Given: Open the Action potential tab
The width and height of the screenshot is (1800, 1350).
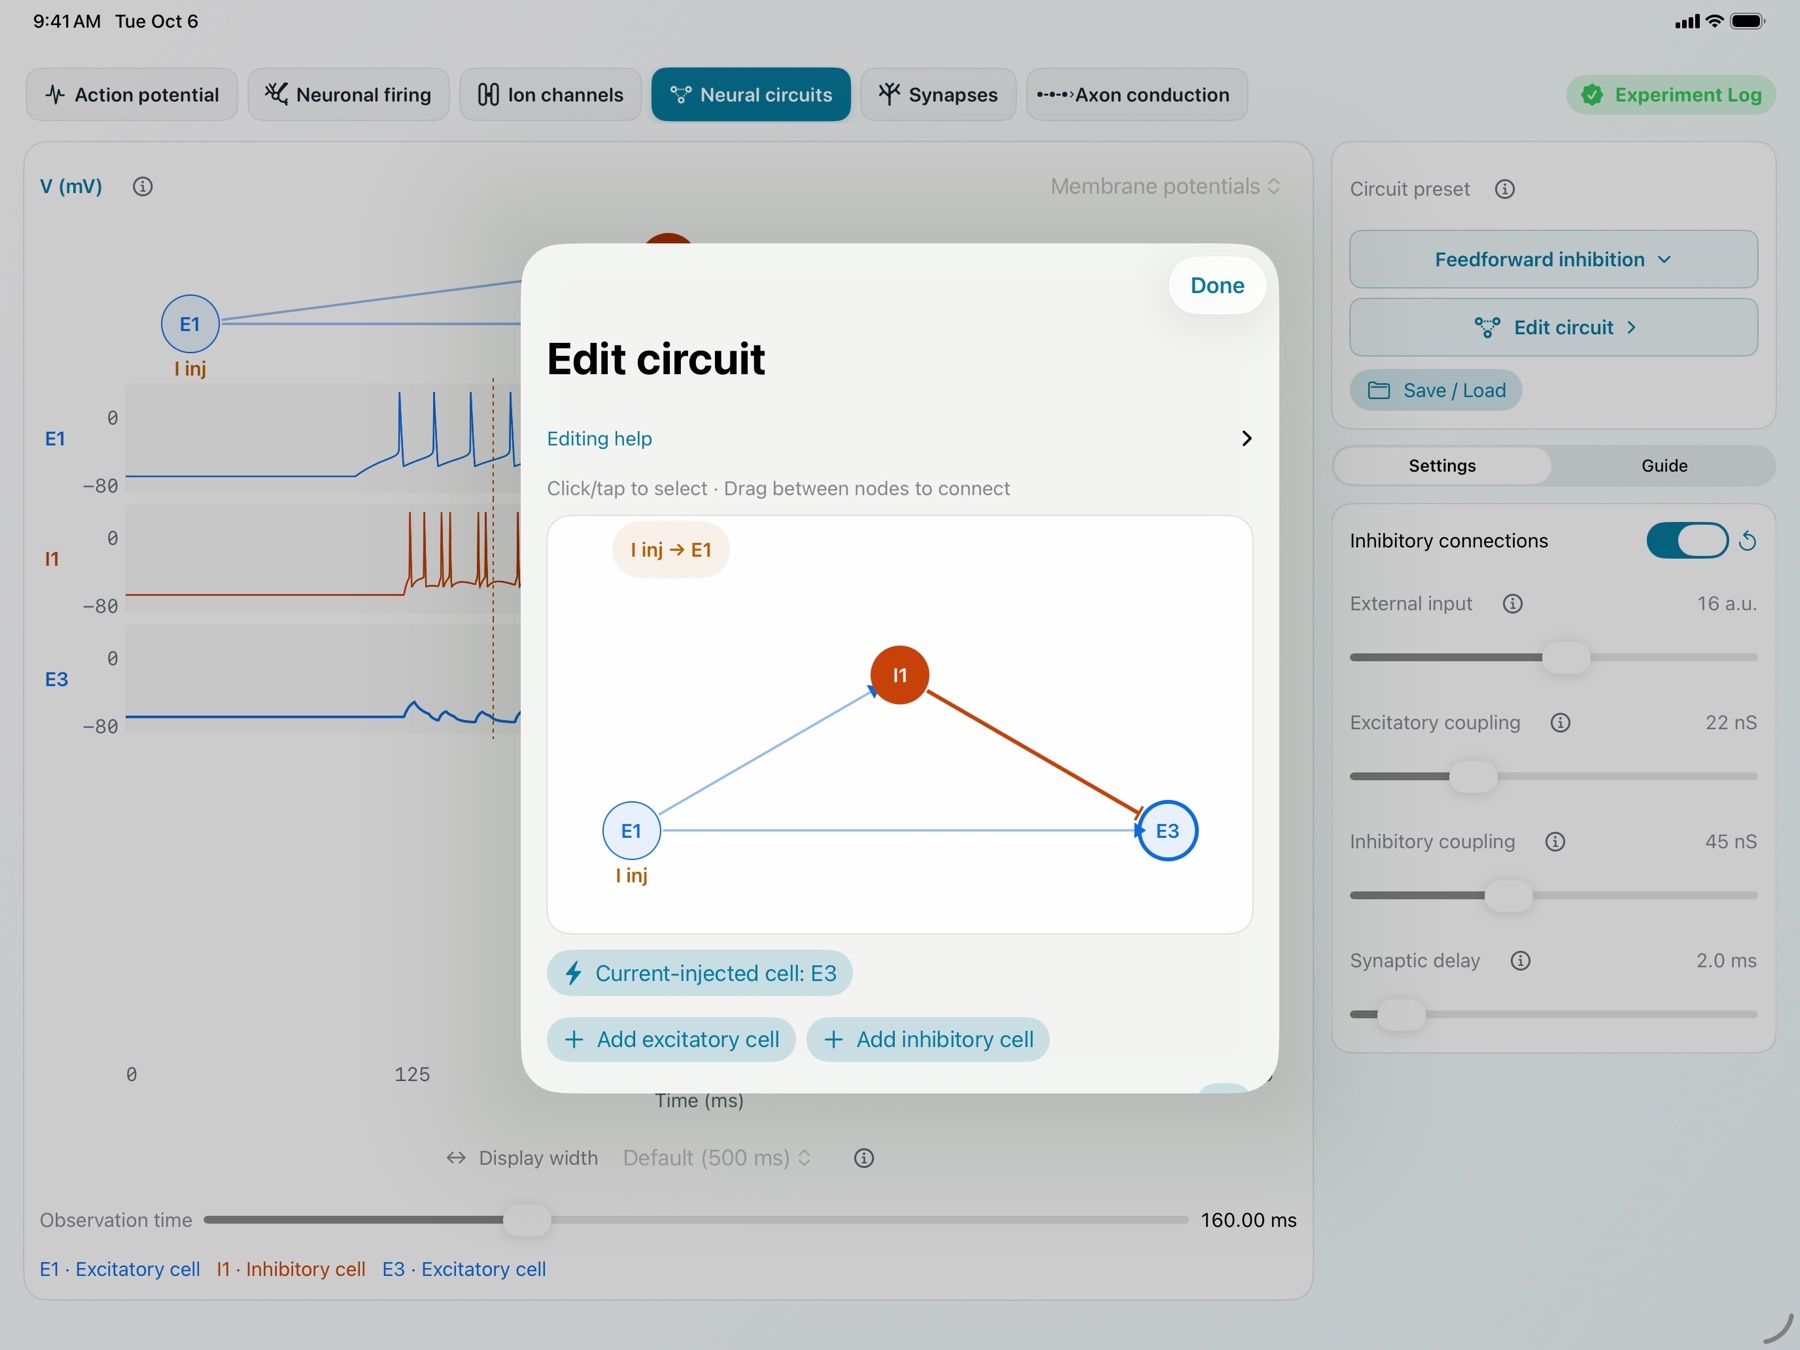Looking at the screenshot, I should 132,95.
